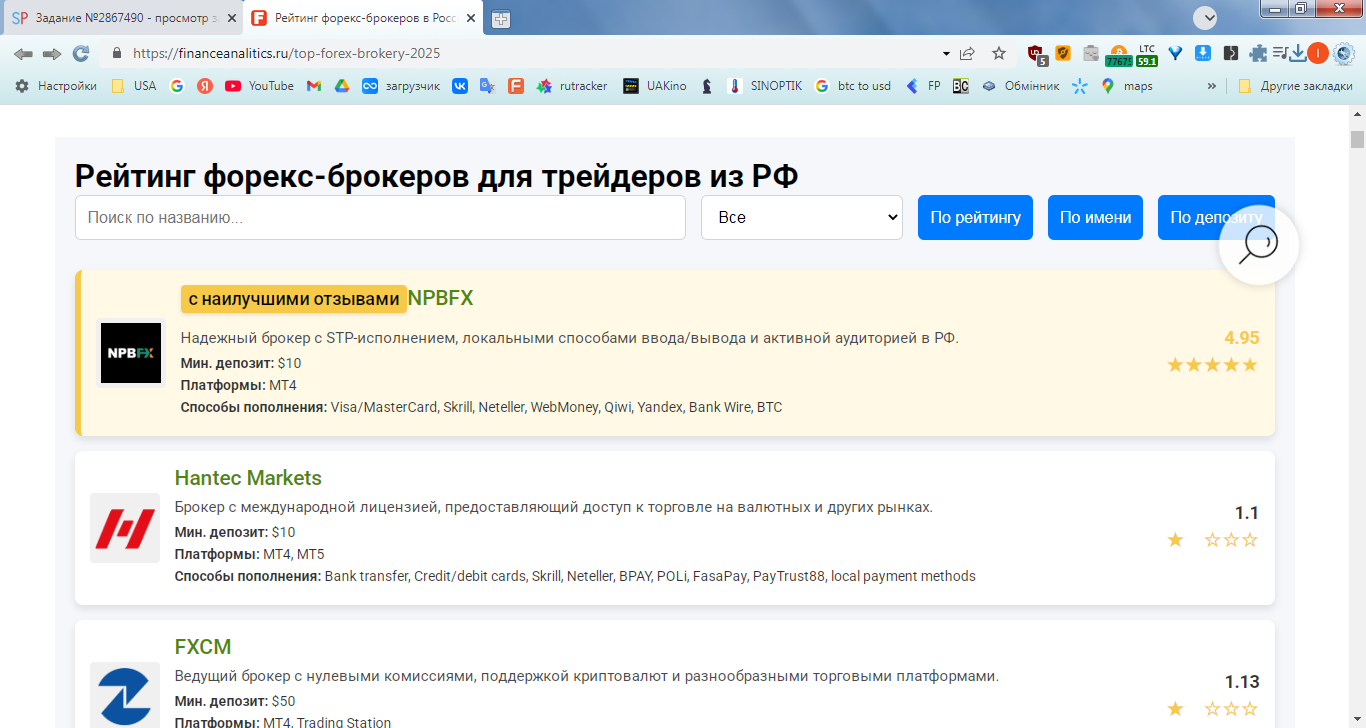Select the "Рейтинг форекс-брокеров" tab

click(x=364, y=18)
